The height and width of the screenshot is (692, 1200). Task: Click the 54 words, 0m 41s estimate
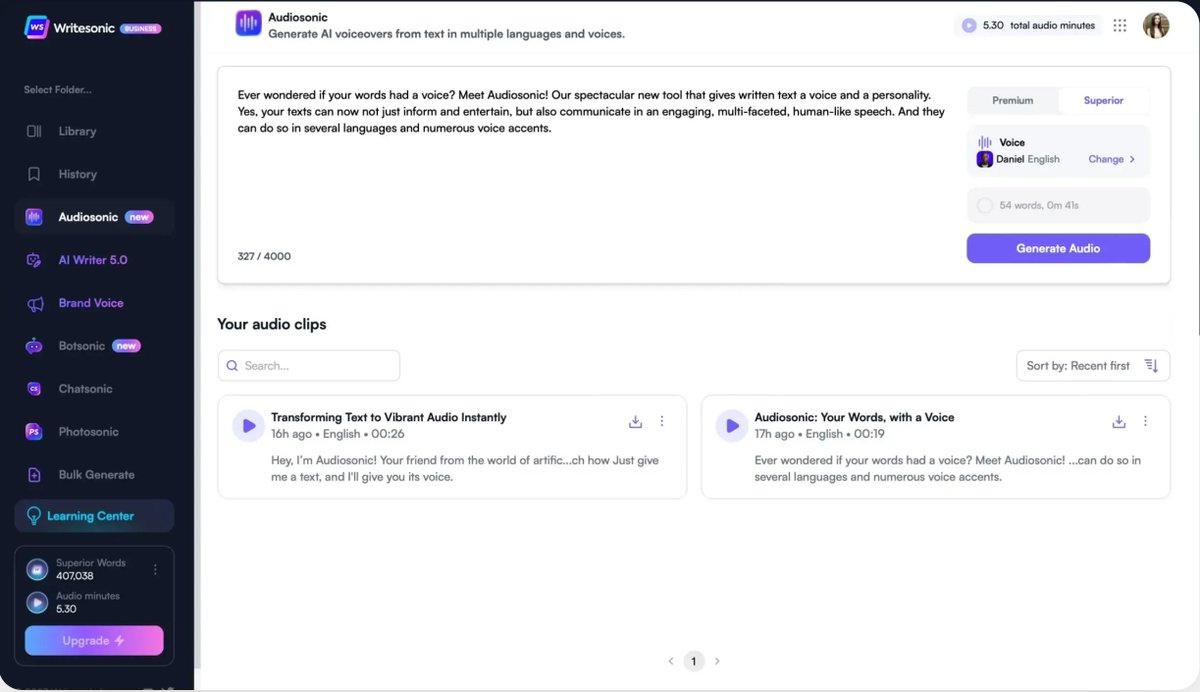tap(1058, 205)
